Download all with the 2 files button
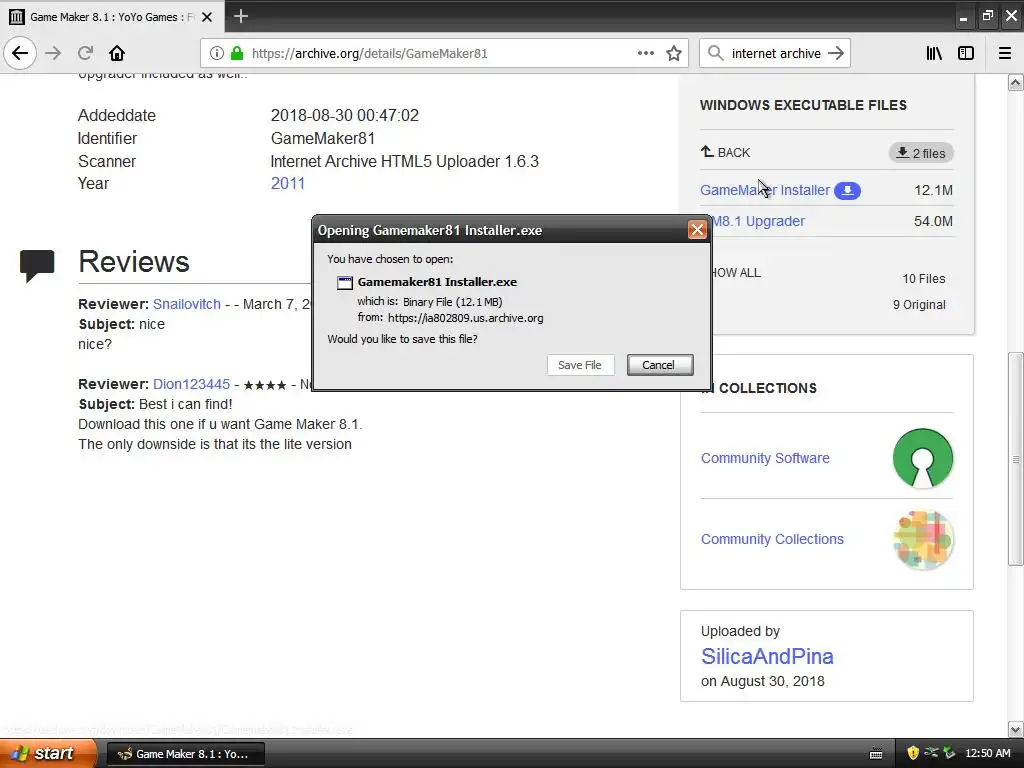 click(x=921, y=153)
